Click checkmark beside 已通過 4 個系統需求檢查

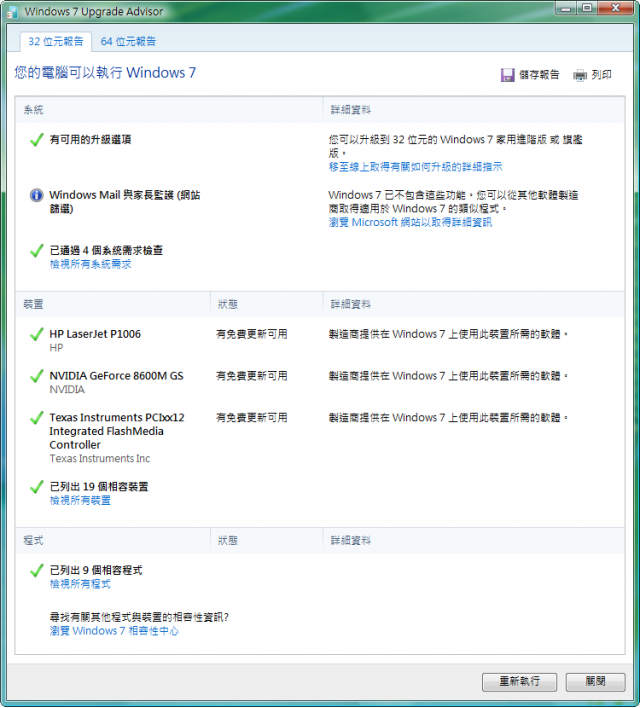(37, 251)
